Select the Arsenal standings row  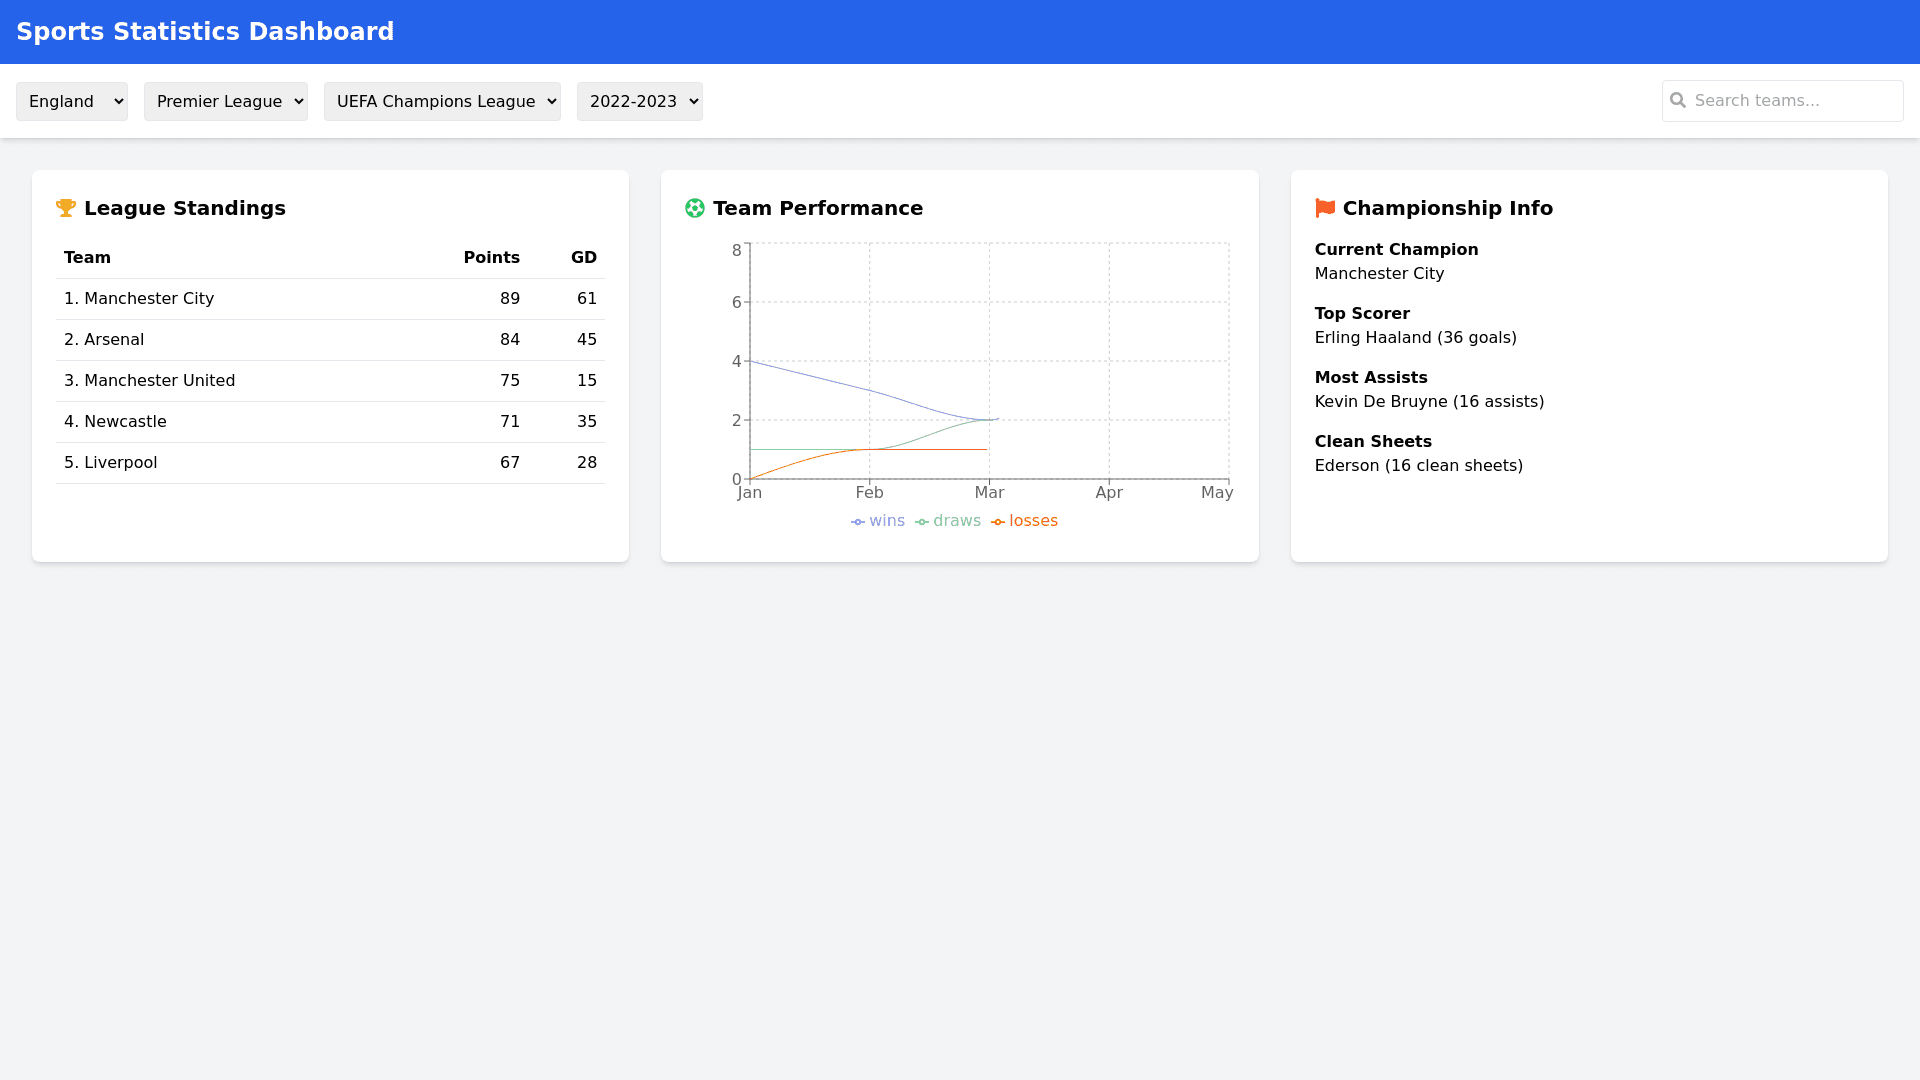(330, 340)
